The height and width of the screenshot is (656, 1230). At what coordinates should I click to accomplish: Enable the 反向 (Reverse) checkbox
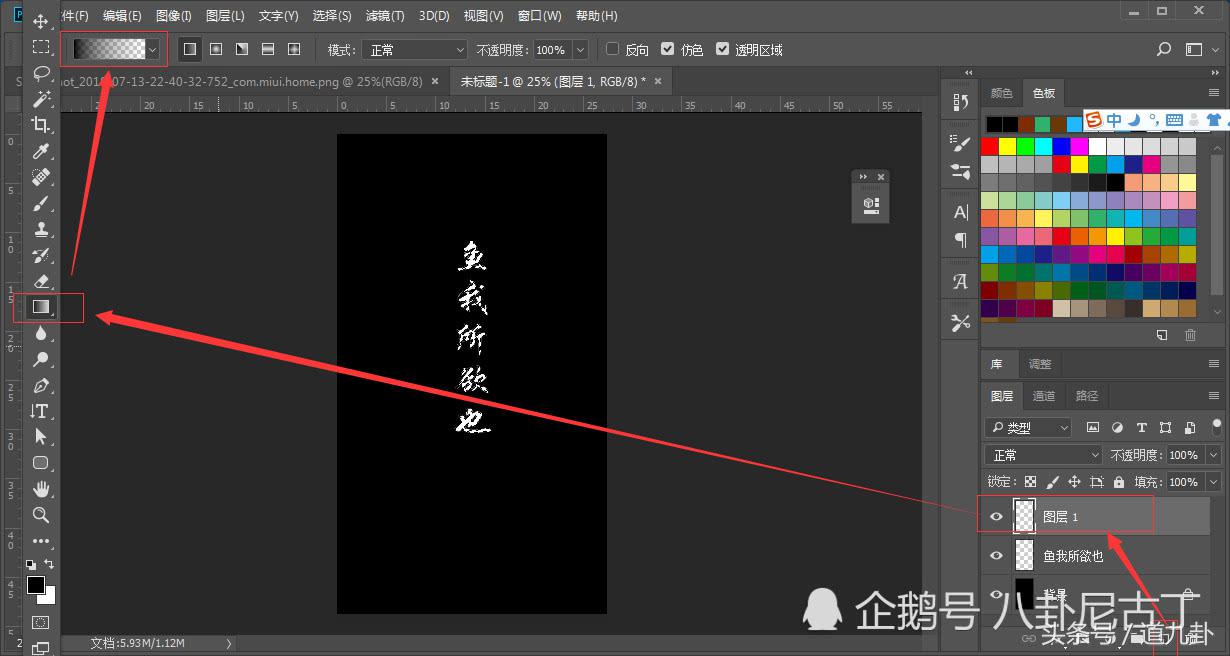point(611,49)
